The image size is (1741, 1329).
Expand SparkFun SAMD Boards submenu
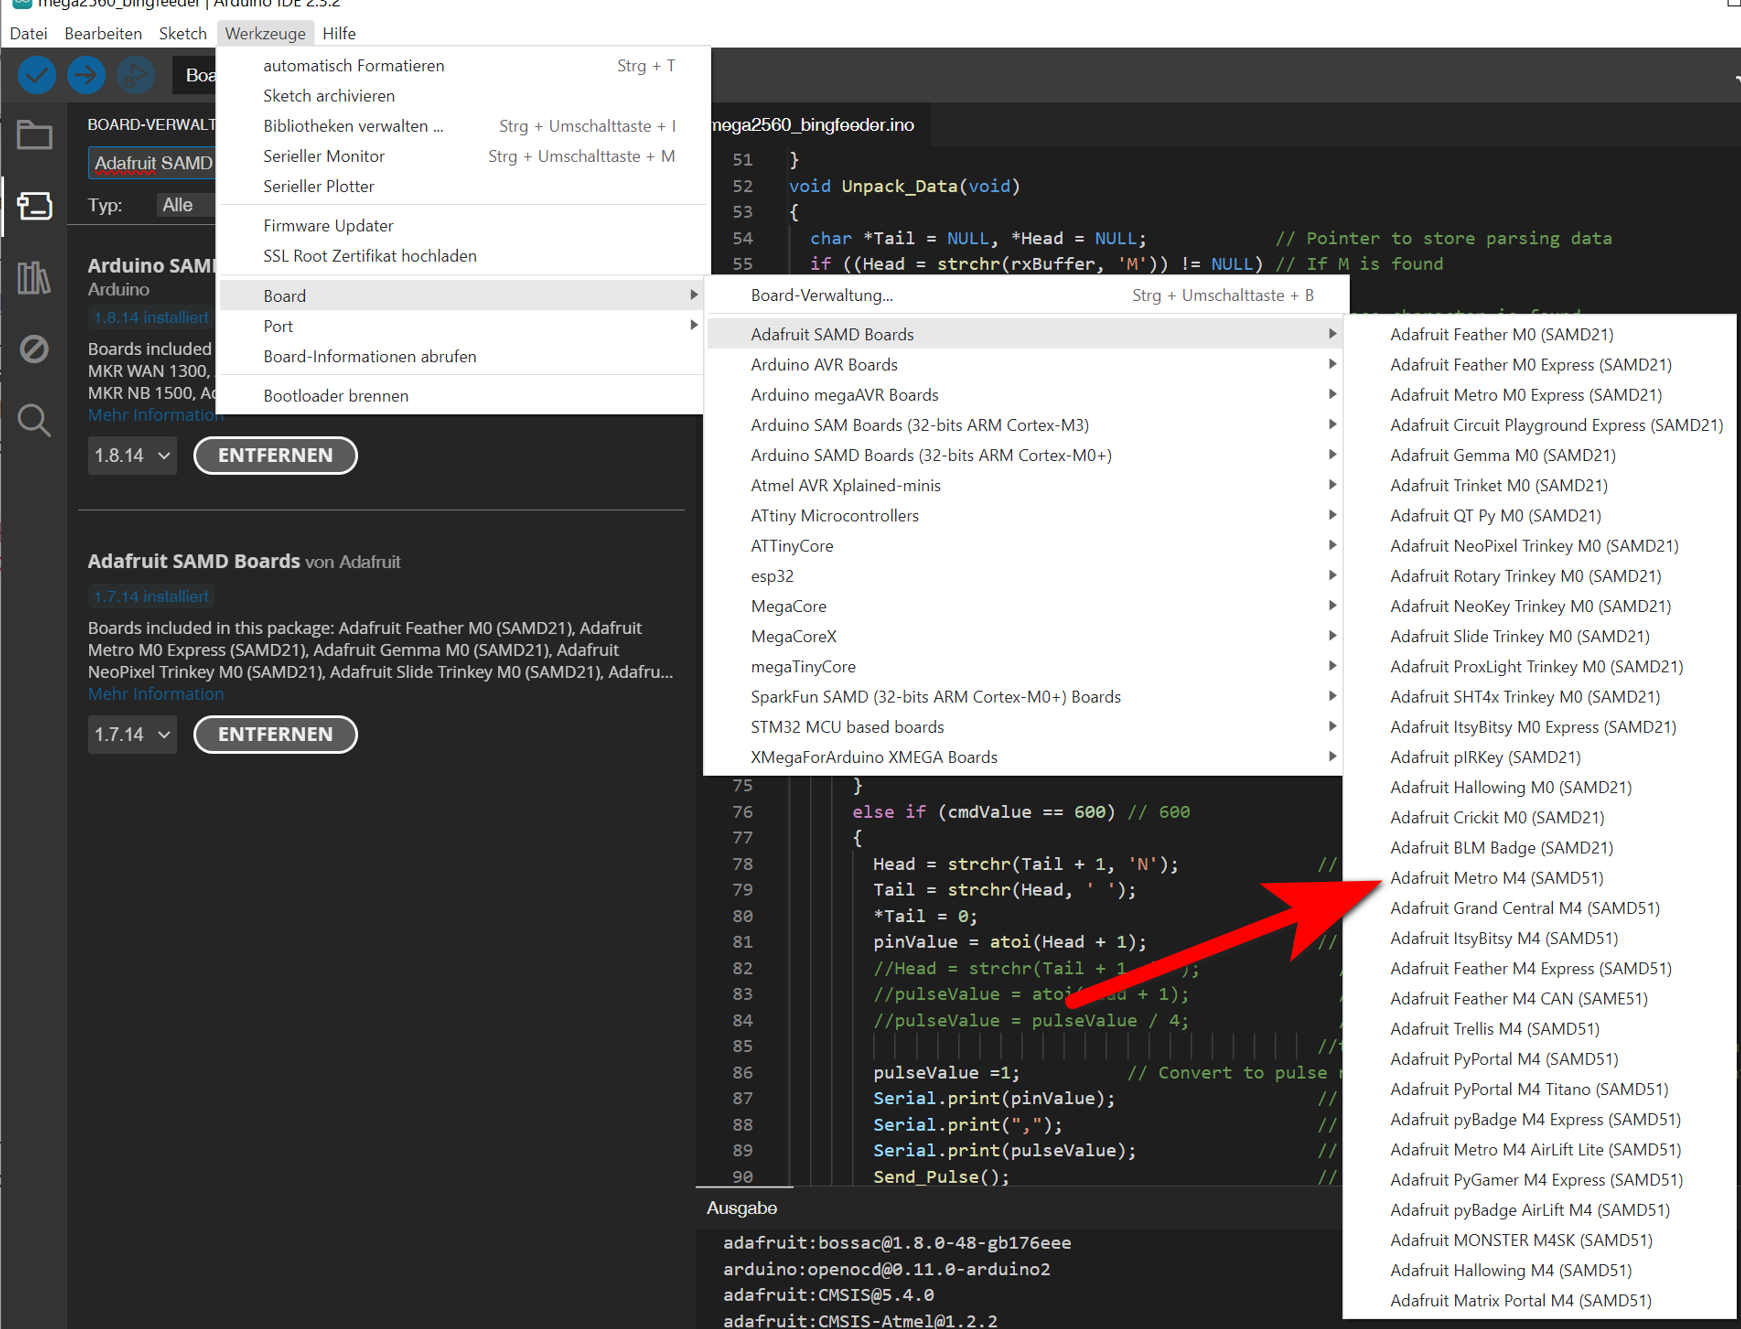(x=1025, y=697)
